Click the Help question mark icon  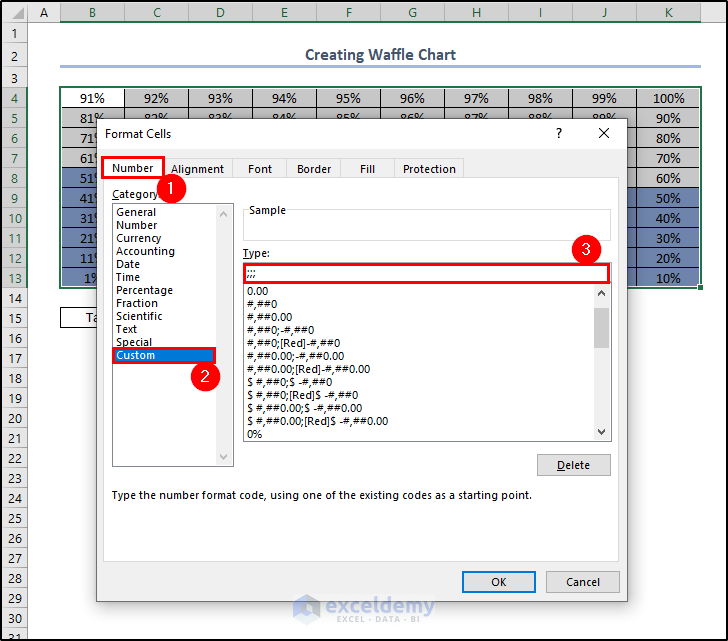(559, 134)
